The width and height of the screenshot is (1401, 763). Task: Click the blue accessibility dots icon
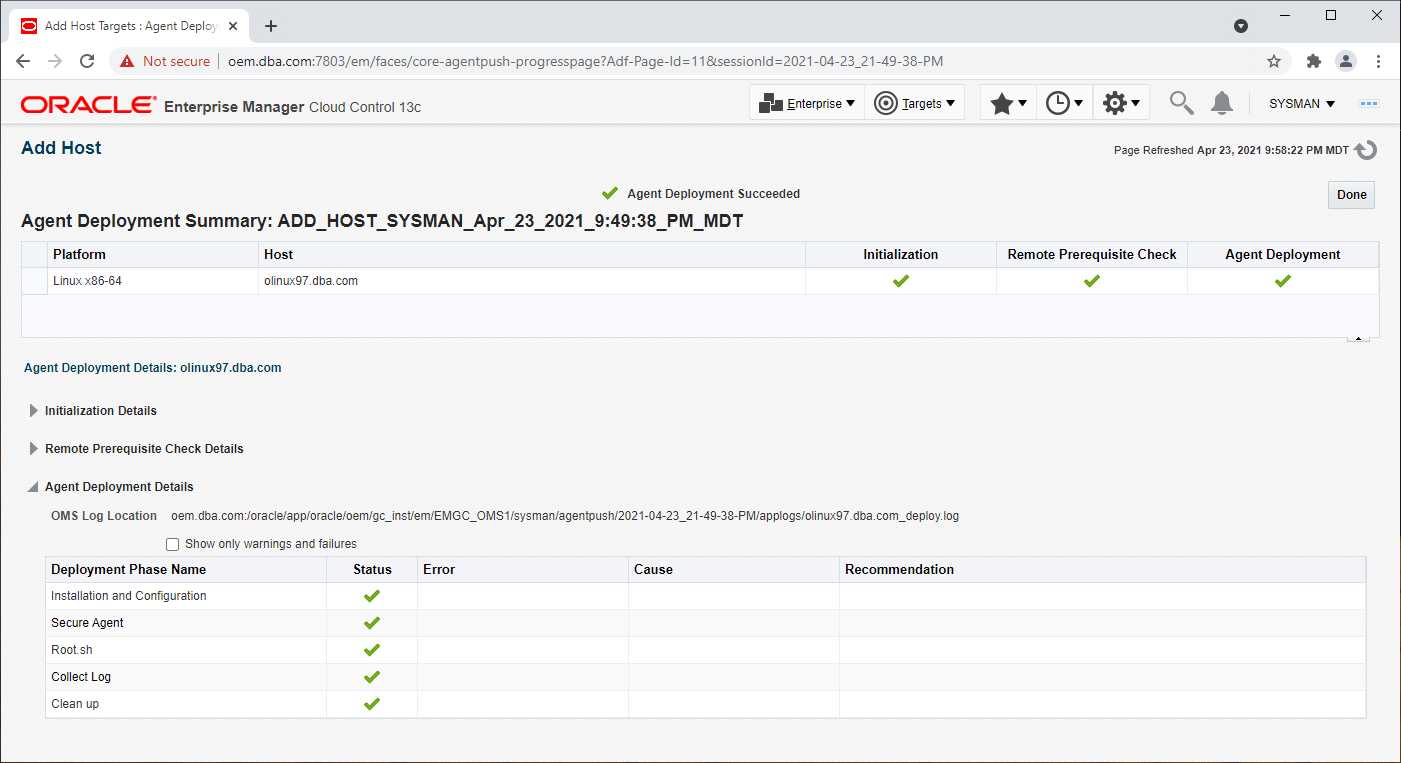click(x=1369, y=104)
